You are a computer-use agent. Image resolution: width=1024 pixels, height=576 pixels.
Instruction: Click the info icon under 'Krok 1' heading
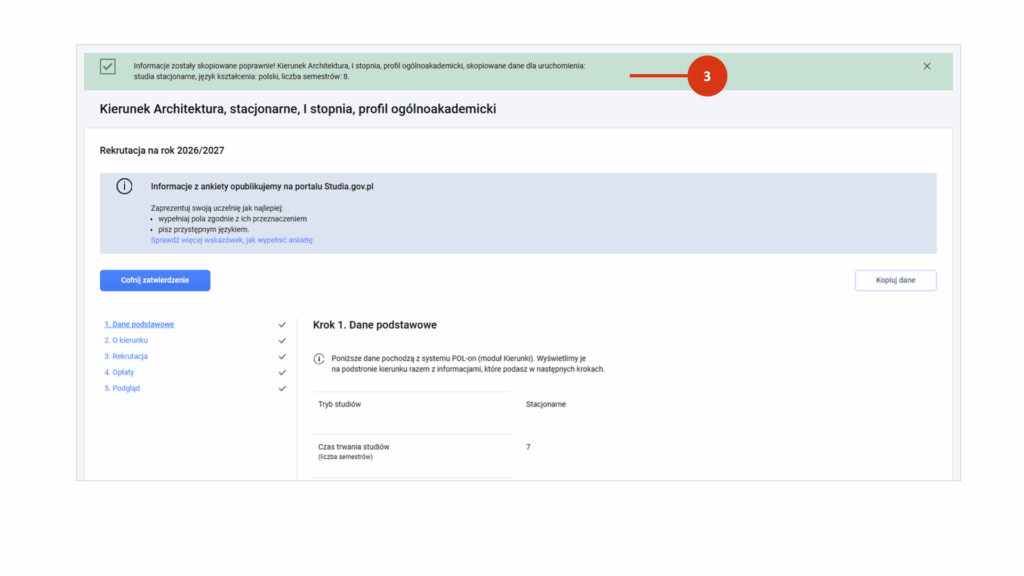[x=319, y=358]
